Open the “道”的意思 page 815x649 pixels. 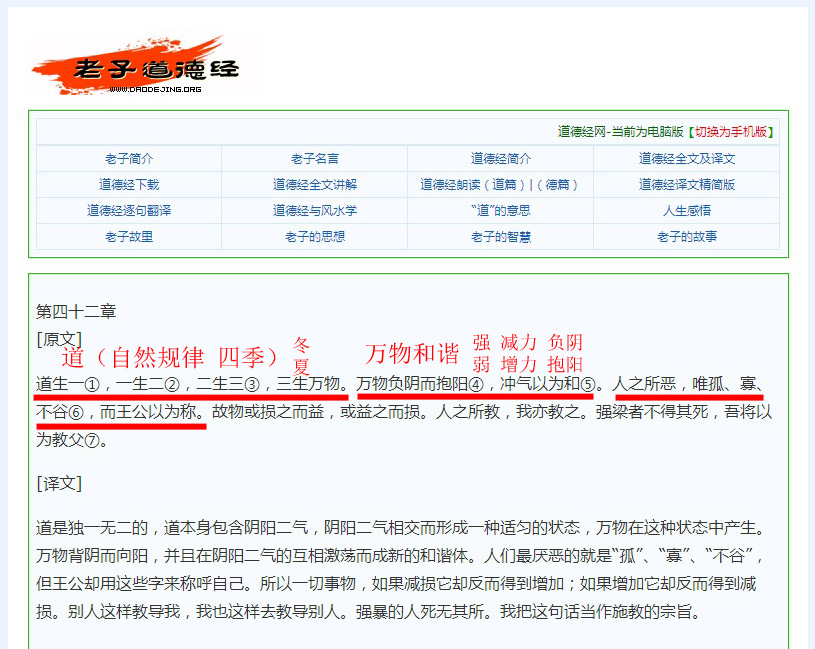point(501,210)
